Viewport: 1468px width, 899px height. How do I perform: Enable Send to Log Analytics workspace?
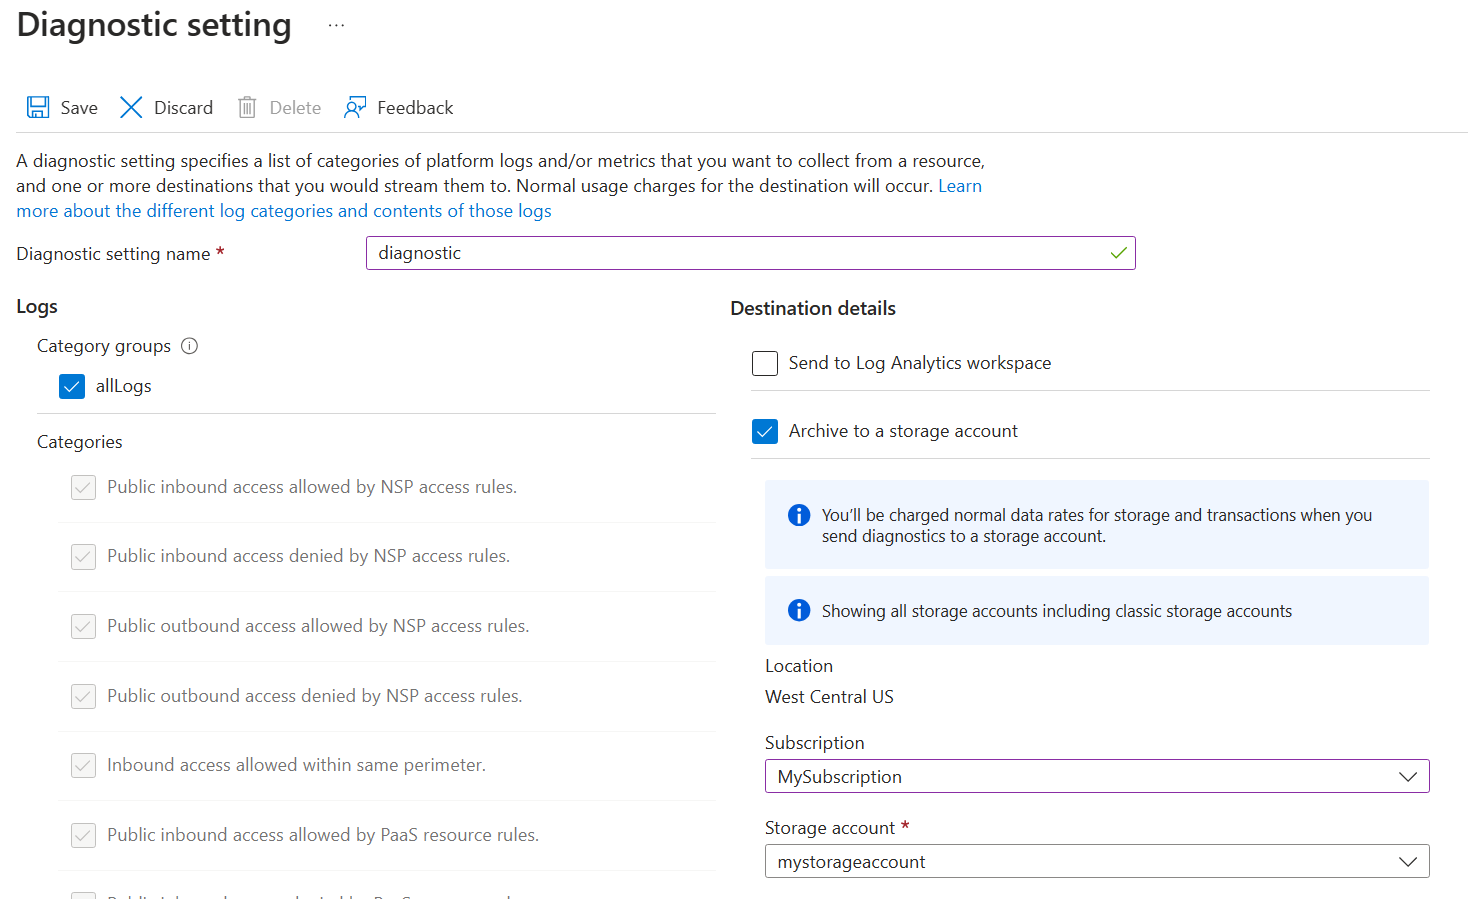coord(765,363)
